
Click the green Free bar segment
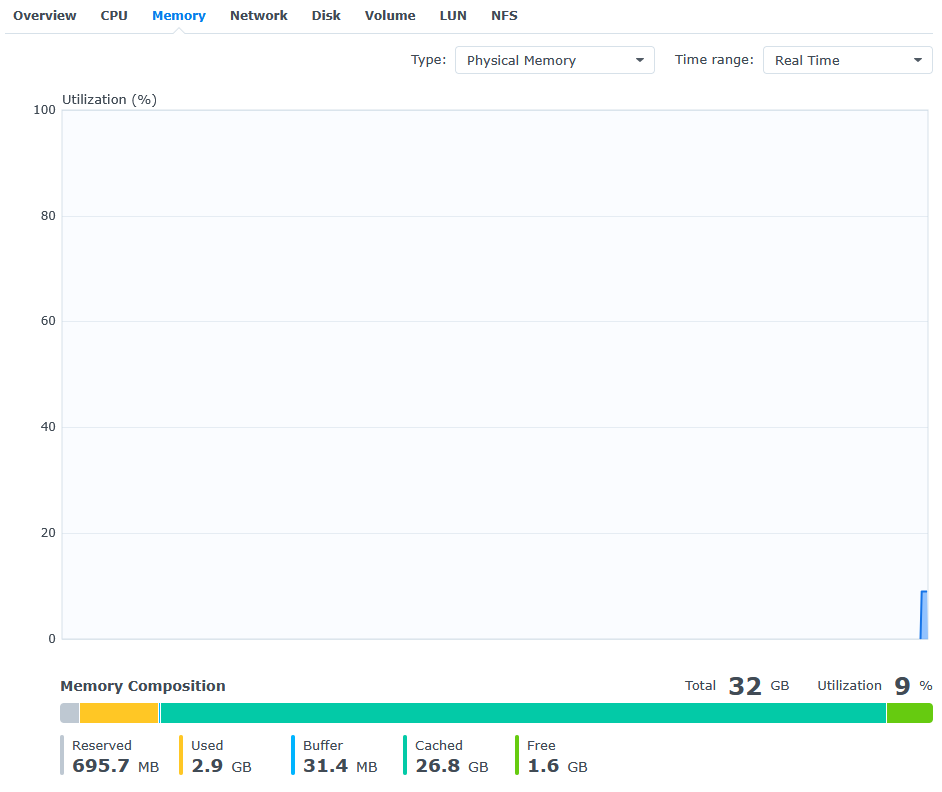point(909,713)
